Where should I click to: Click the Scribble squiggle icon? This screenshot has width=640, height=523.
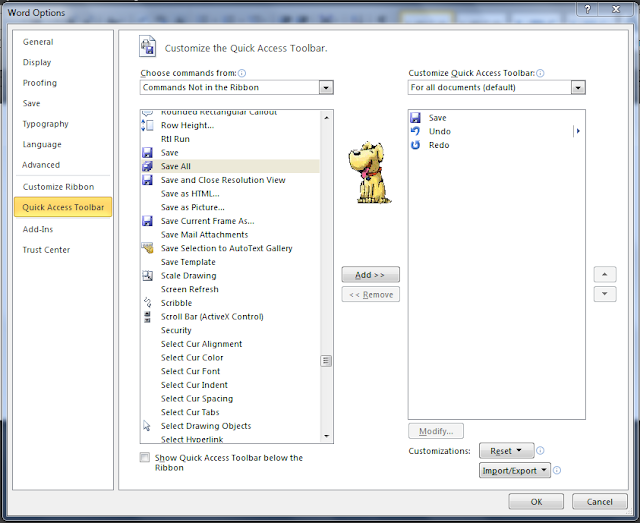pos(147,303)
